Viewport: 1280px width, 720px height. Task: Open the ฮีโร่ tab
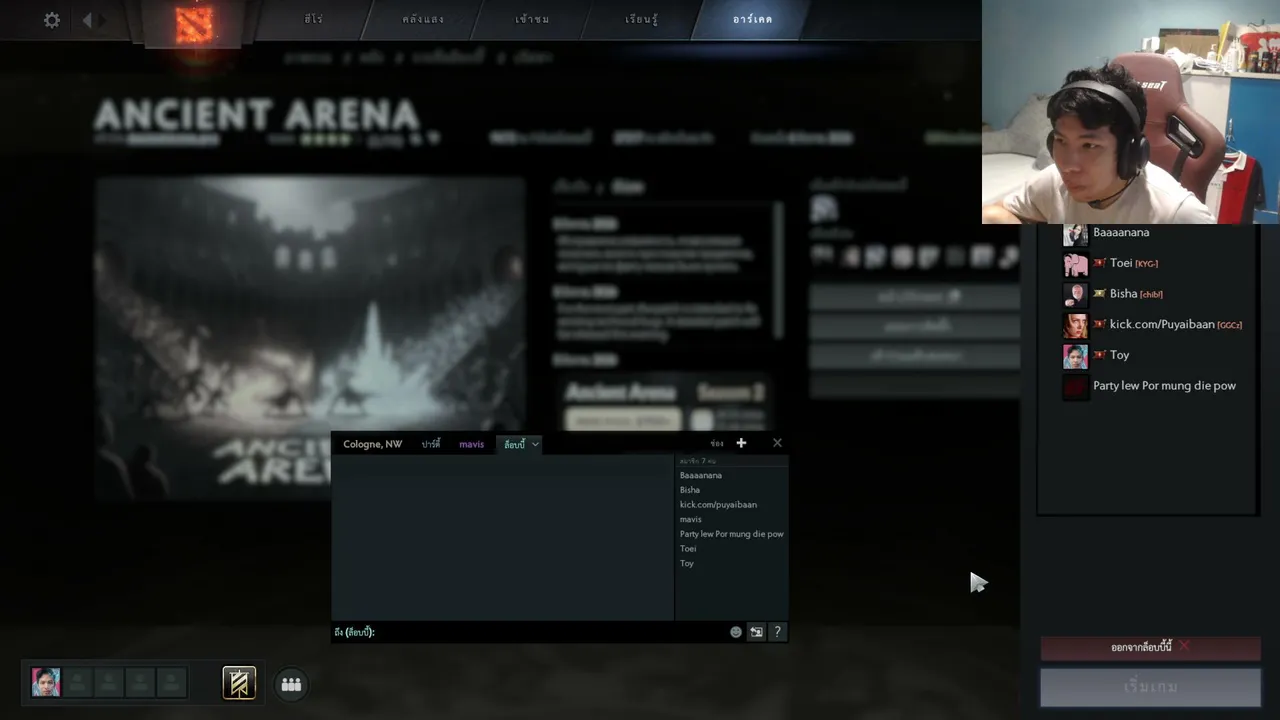point(313,19)
